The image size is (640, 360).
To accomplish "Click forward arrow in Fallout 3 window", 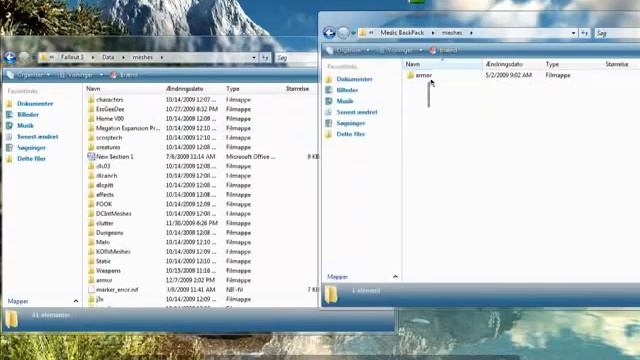I will (x=24, y=58).
